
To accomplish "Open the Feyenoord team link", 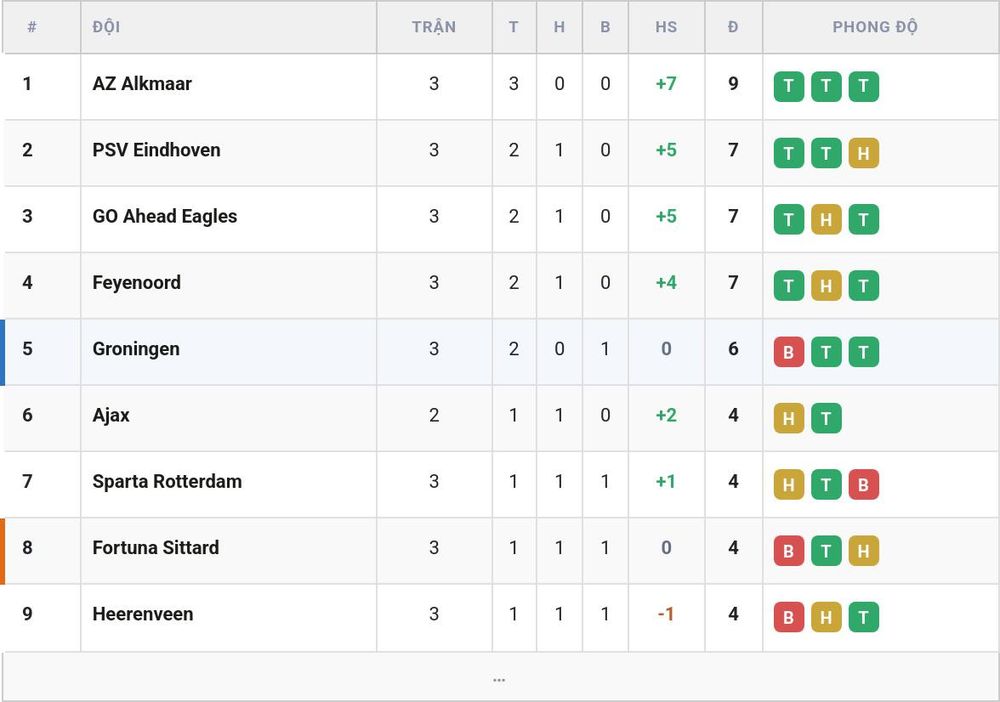I will click(x=136, y=282).
